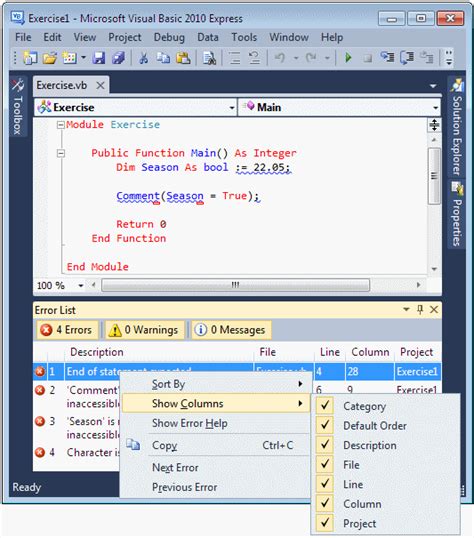Sort by the Line column header

[330, 352]
